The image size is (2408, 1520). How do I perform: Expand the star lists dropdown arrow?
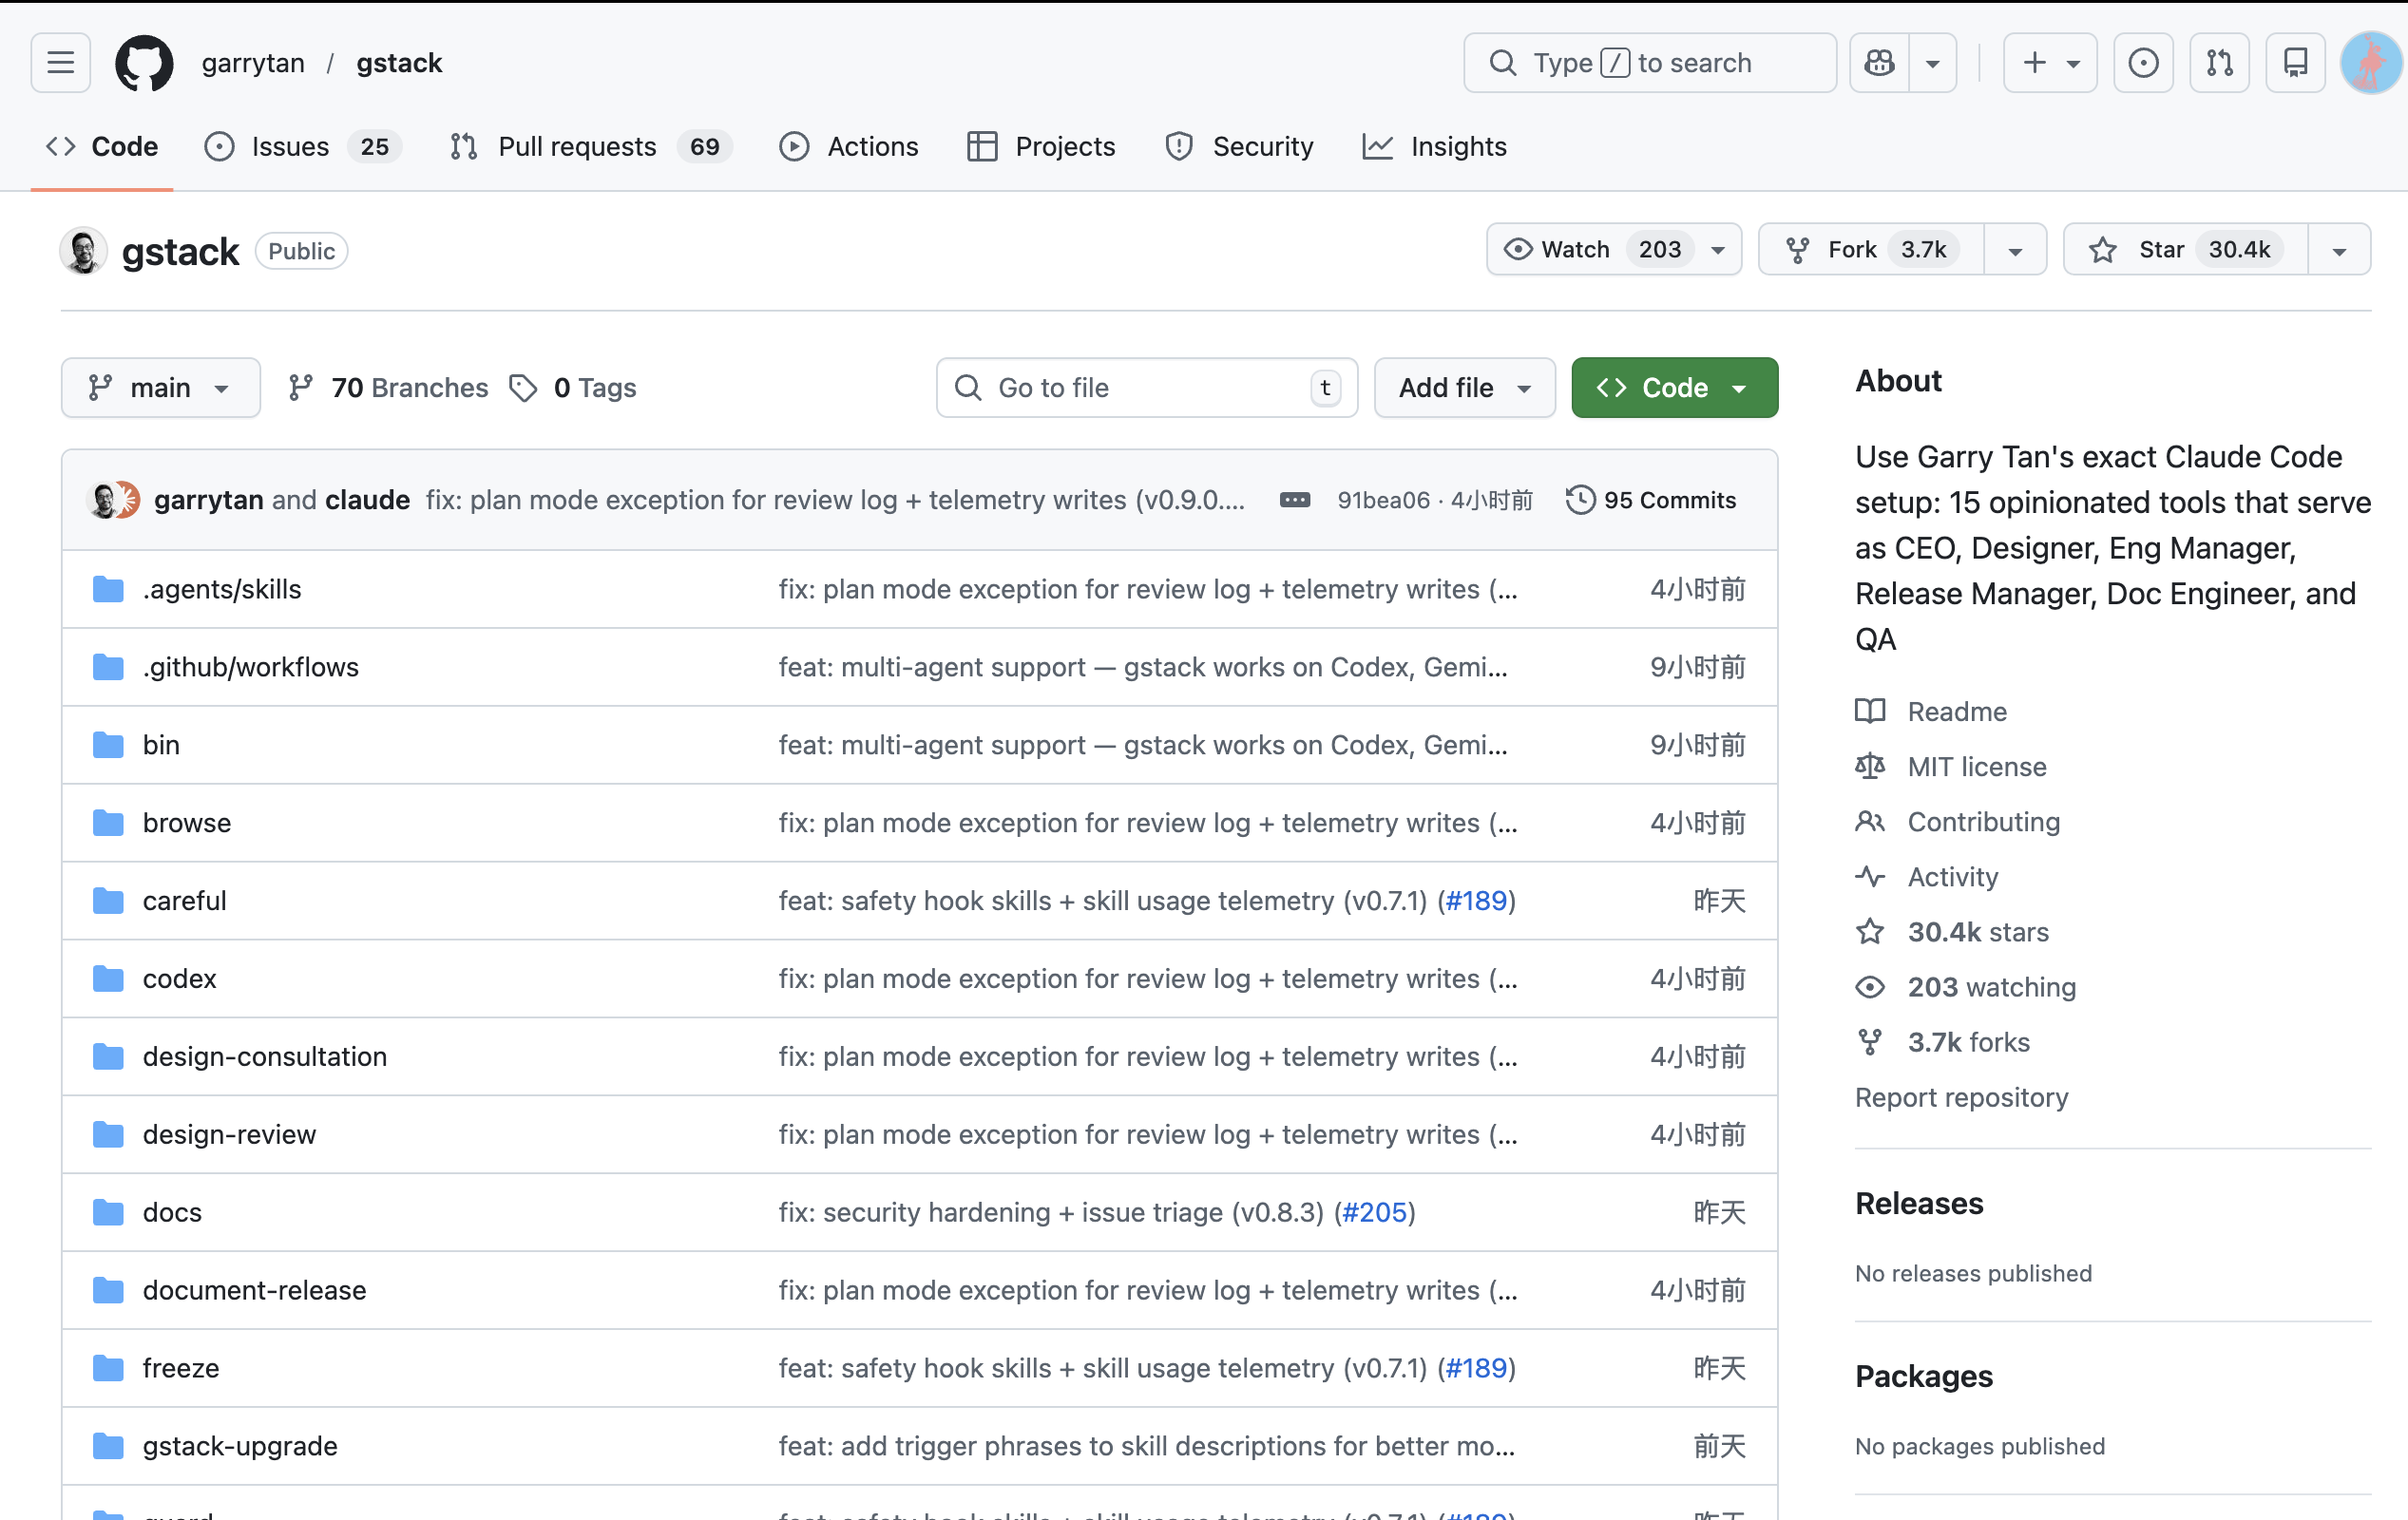tap(2339, 250)
